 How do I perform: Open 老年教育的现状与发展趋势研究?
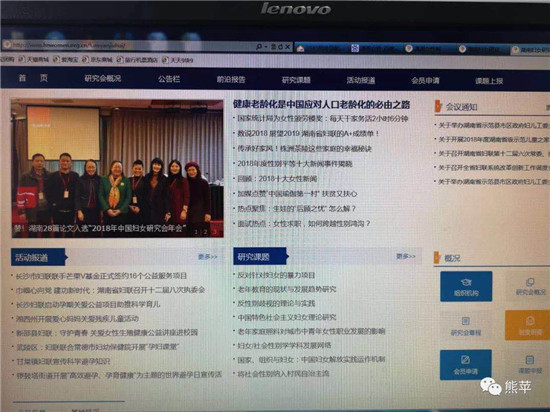tap(287, 289)
